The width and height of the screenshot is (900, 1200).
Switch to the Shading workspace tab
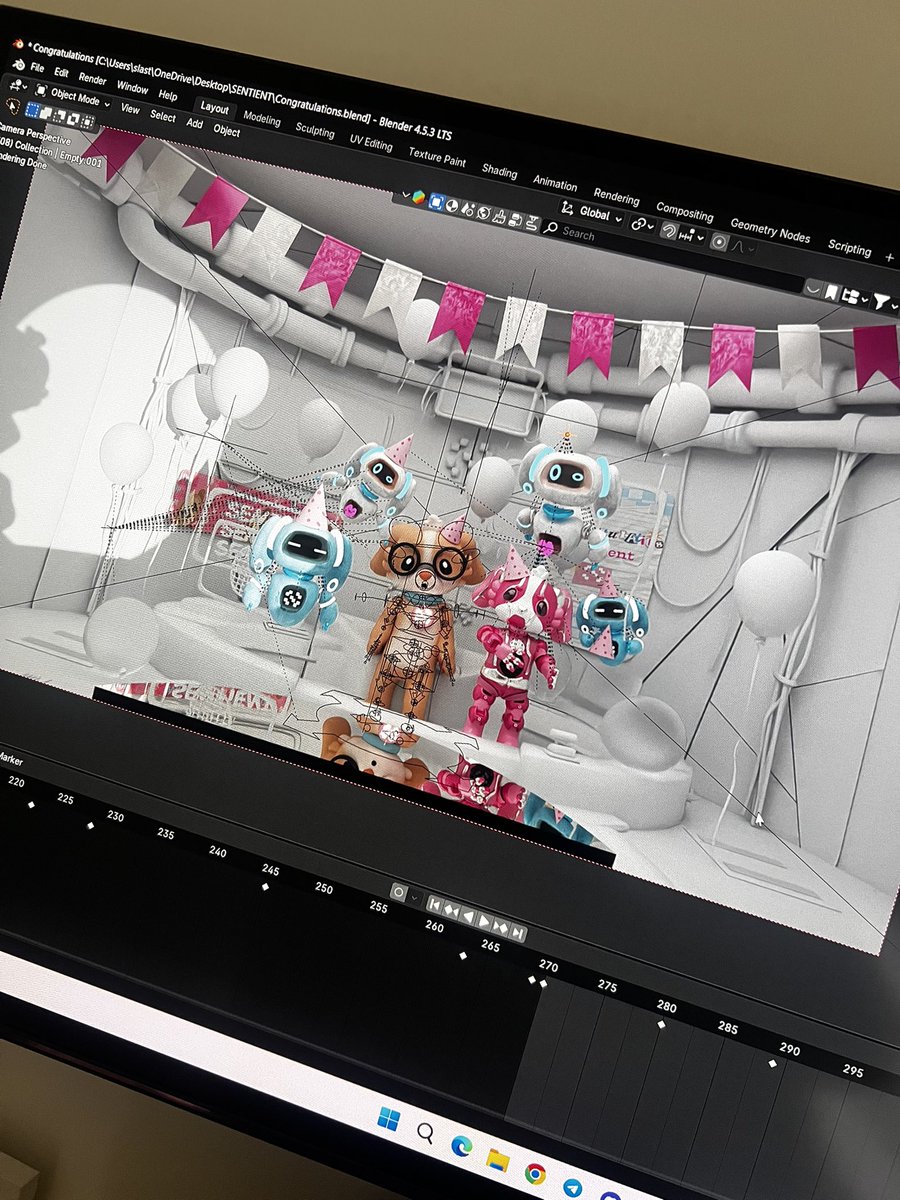pos(499,171)
